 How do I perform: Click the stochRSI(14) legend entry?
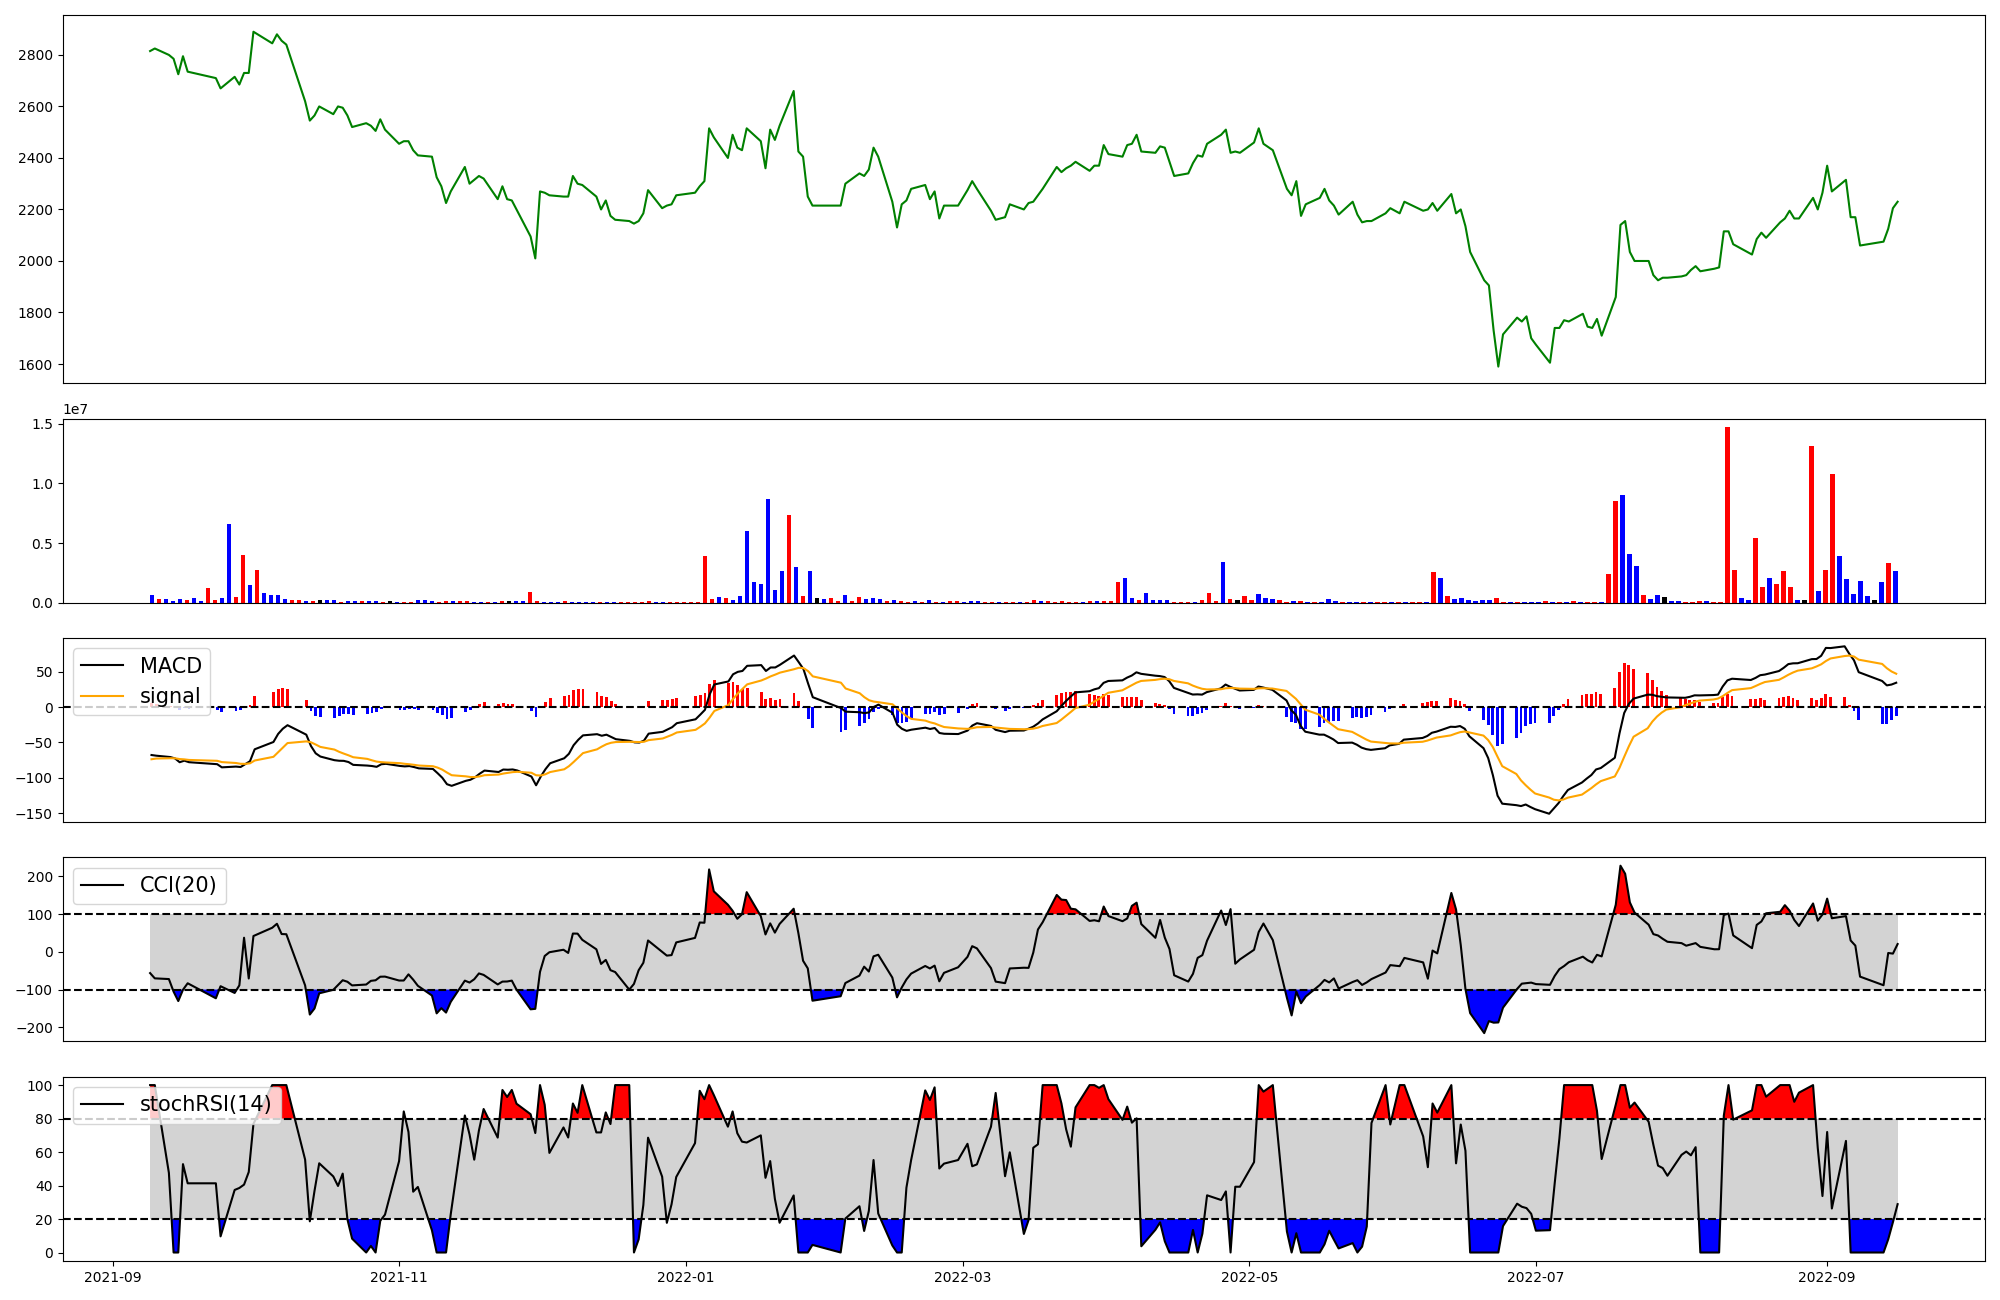click(205, 1104)
